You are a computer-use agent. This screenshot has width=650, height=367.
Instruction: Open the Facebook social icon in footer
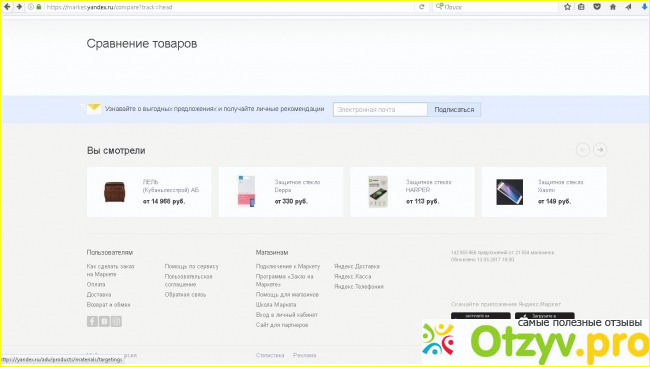[92, 321]
